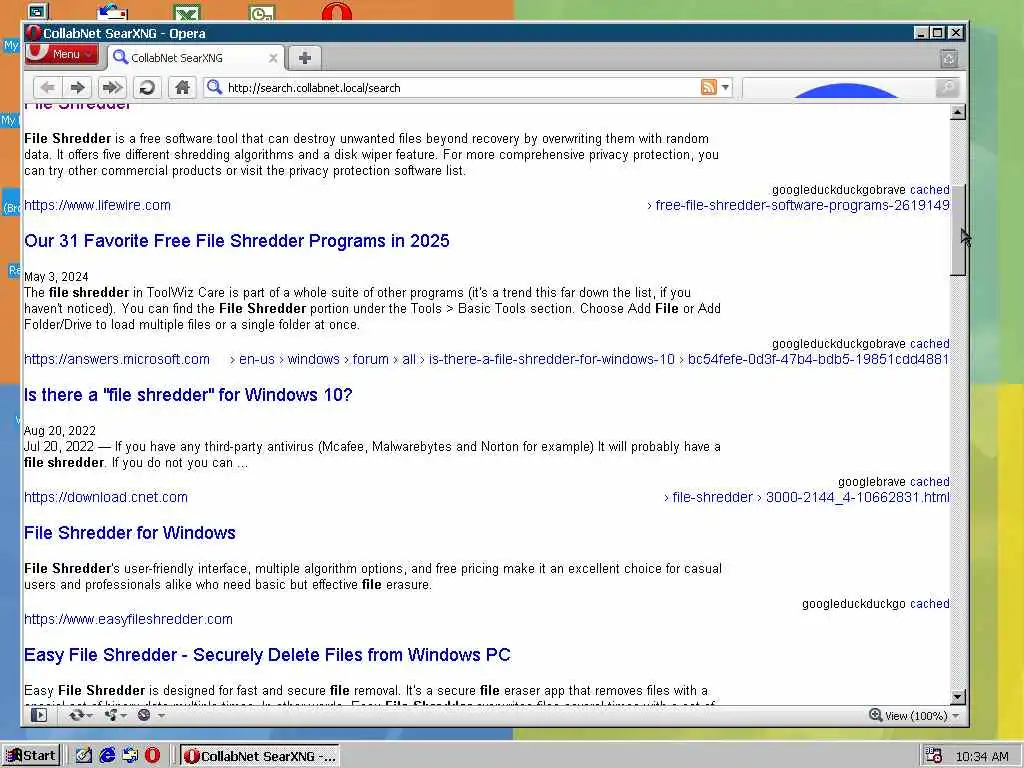Image resolution: width=1024 pixels, height=768 pixels.
Task: Toggle the panels button in status bar
Action: [x=39, y=715]
